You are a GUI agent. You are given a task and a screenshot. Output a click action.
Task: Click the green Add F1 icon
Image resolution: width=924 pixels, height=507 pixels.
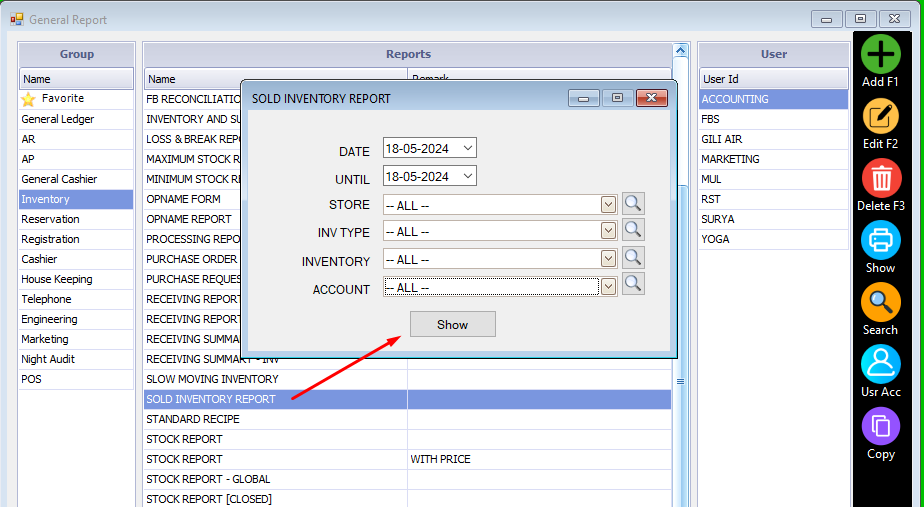click(x=881, y=54)
